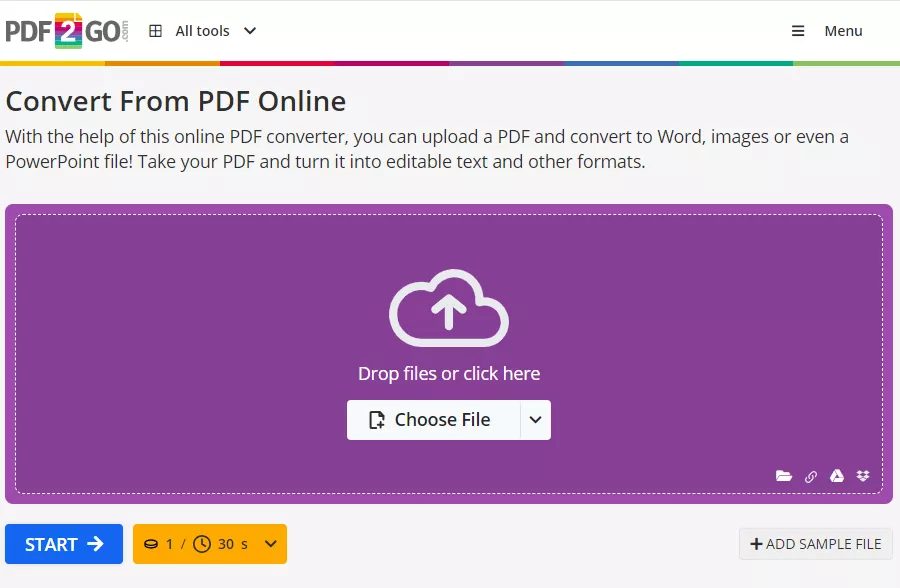Expand the Choose File source dropdown arrow

[536, 420]
